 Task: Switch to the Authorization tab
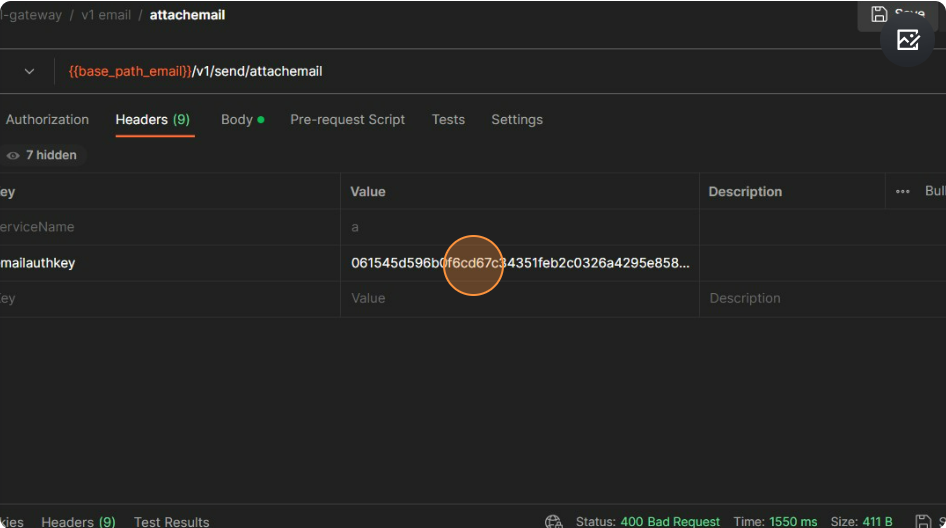tap(47, 119)
